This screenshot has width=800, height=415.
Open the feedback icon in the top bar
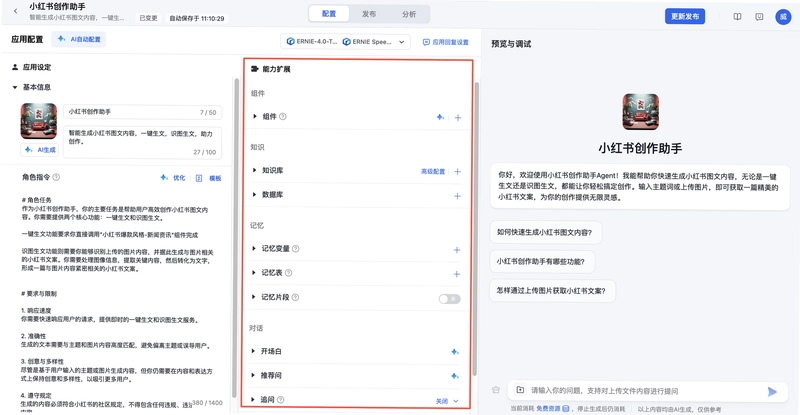(759, 17)
